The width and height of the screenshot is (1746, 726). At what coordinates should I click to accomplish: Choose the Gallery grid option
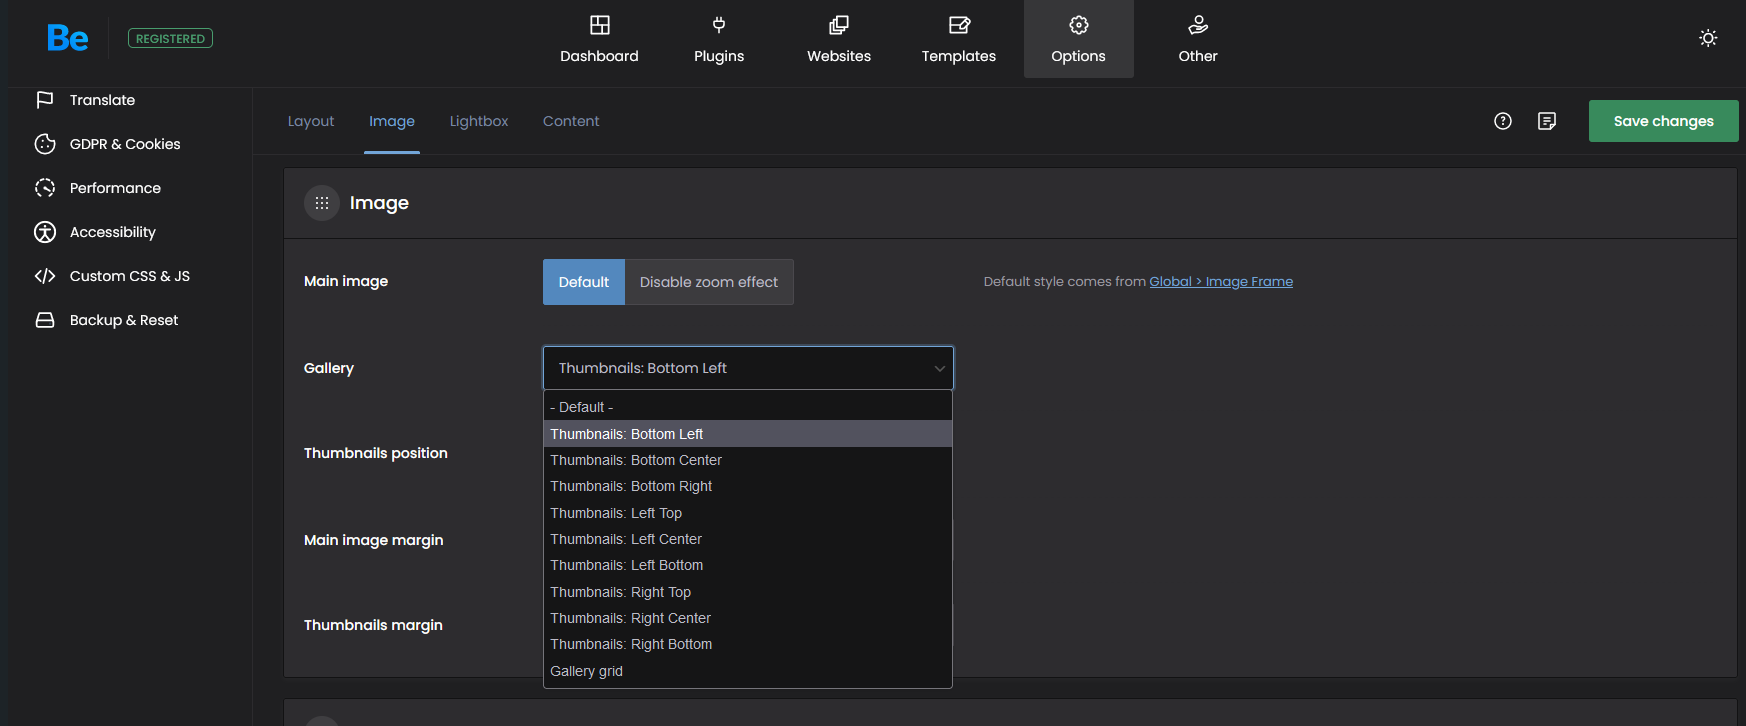click(748, 671)
